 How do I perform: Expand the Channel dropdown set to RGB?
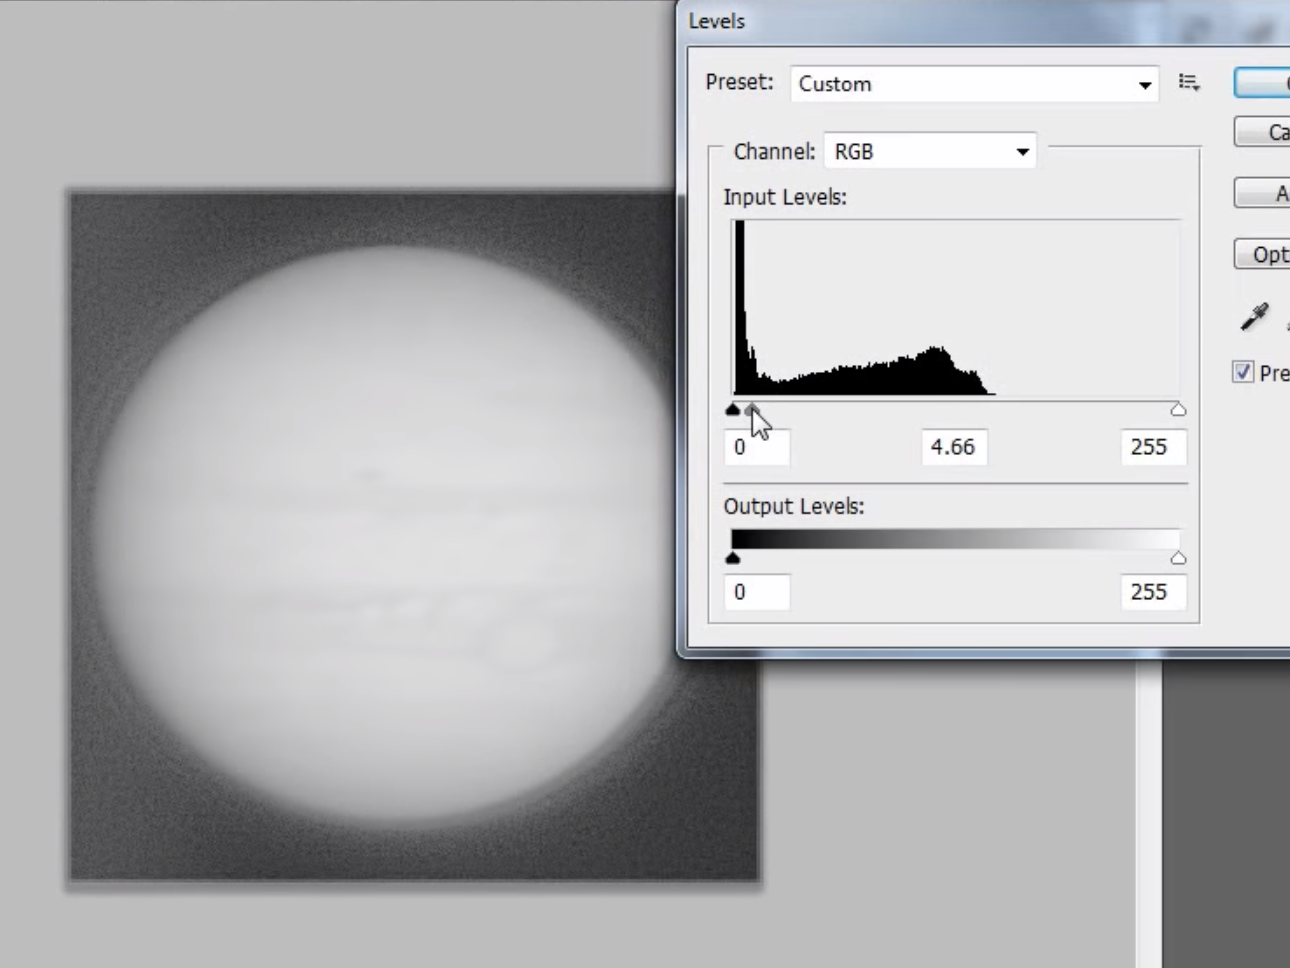click(929, 152)
